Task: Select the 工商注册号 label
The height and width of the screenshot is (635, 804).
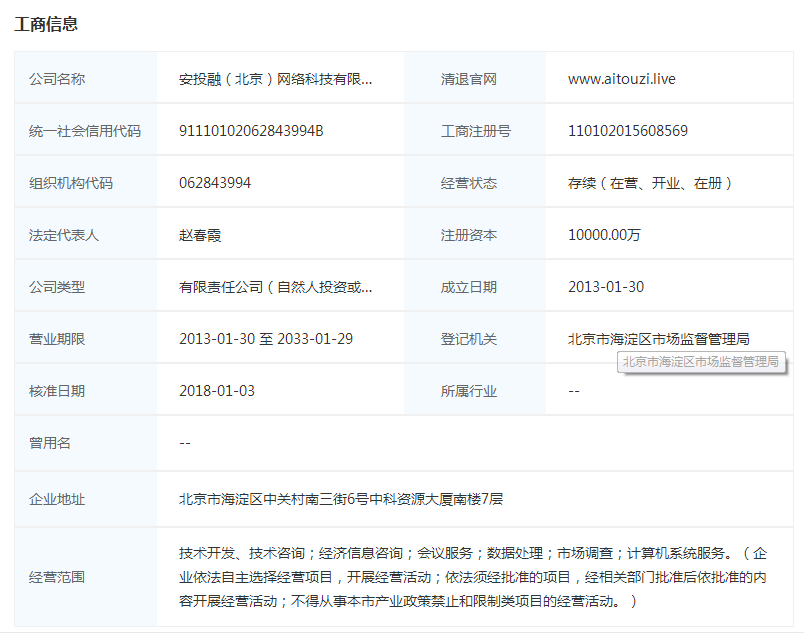Action: [476, 131]
